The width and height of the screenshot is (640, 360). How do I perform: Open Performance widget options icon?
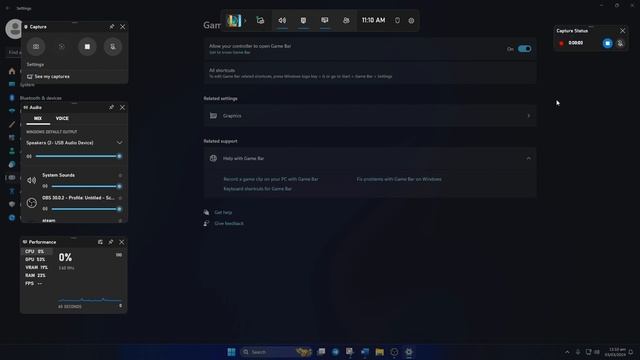click(100, 242)
